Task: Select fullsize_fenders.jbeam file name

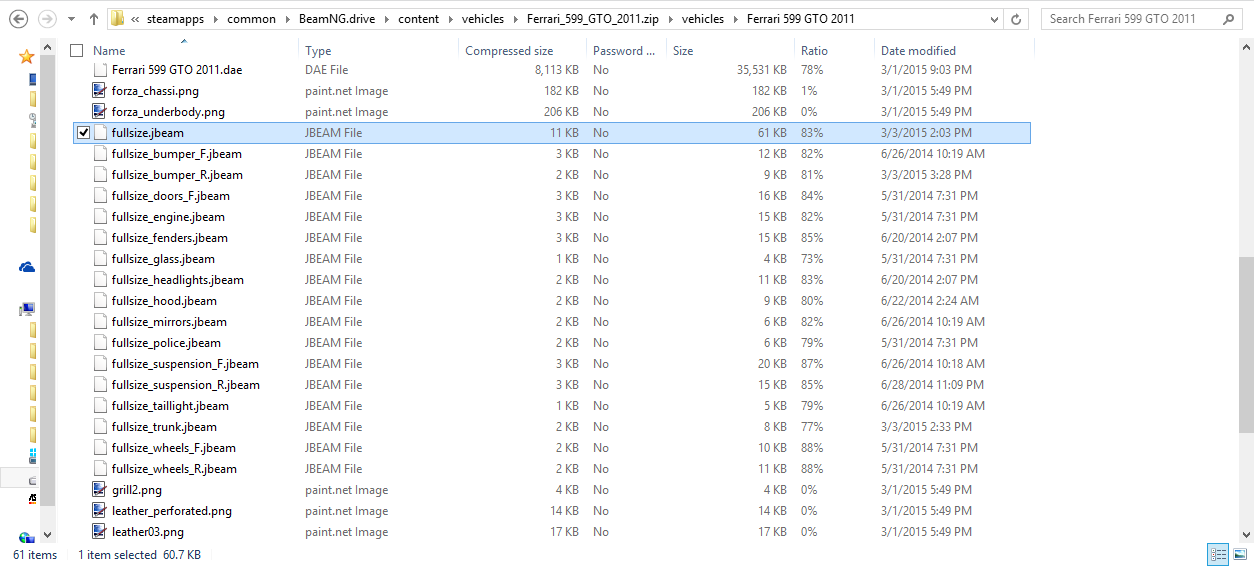Action: point(170,238)
